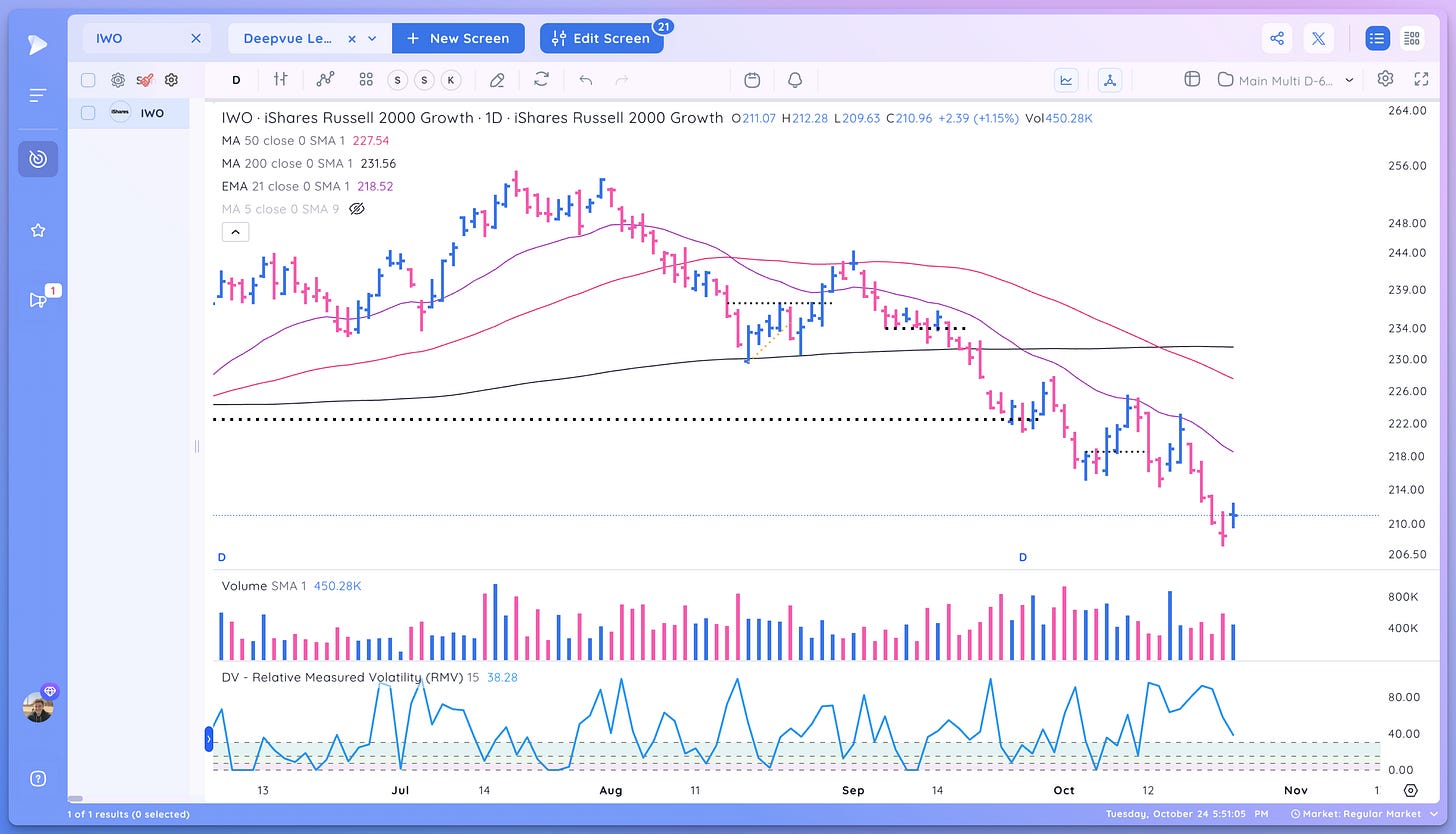Screen dimensions: 1456x834
Task: Show the hidden MA 5 indicator eye
Action: (x=356, y=209)
